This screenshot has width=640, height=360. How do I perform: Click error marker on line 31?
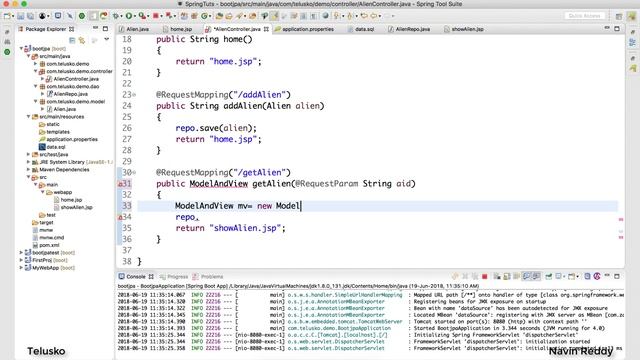[120, 184]
